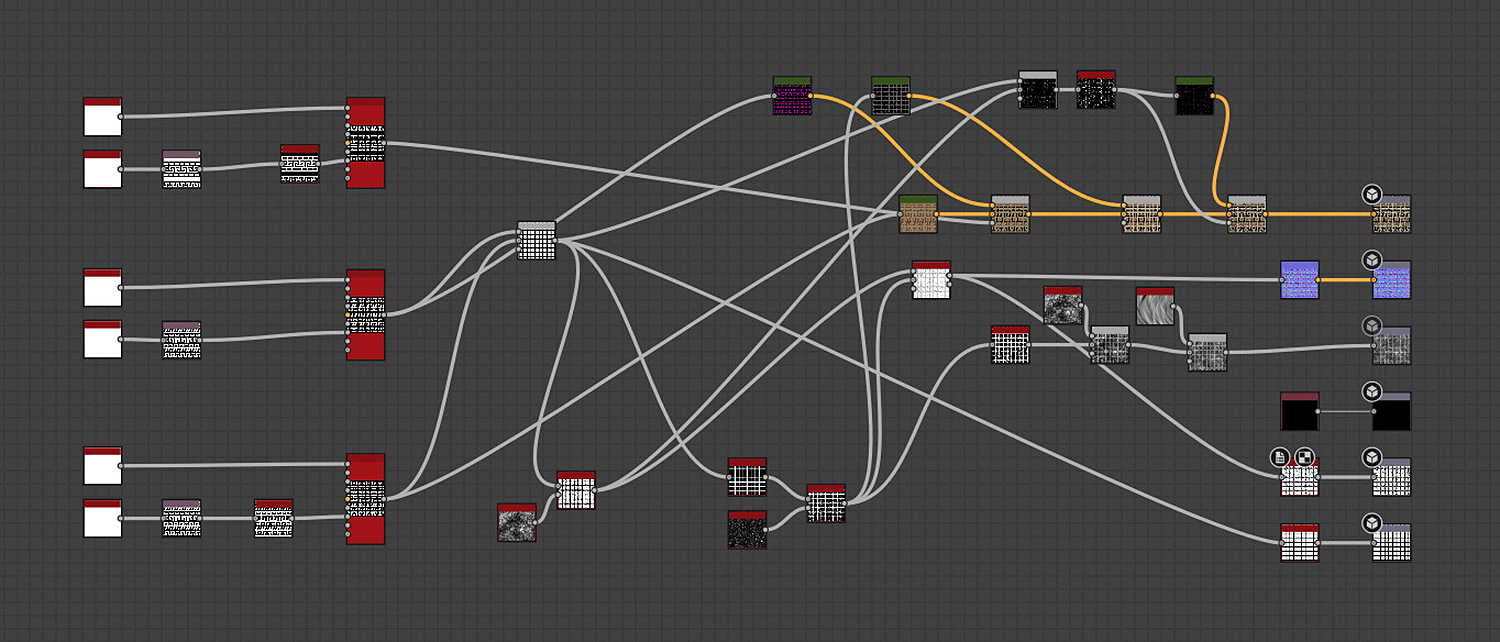This screenshot has height=642, width=1500.
Task: Select grid node merging grid-line and speckle nodes
Action: point(826,504)
